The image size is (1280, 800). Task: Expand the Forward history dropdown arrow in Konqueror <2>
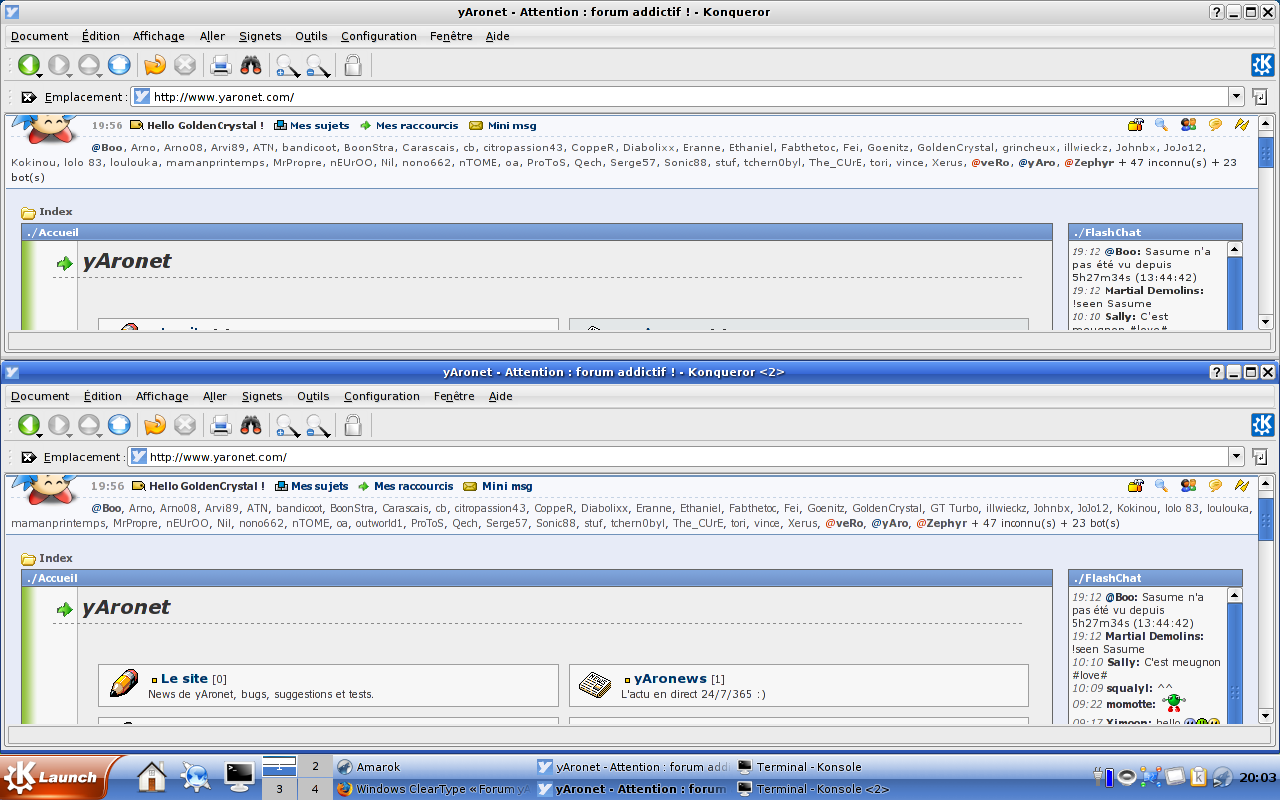click(x=69, y=436)
